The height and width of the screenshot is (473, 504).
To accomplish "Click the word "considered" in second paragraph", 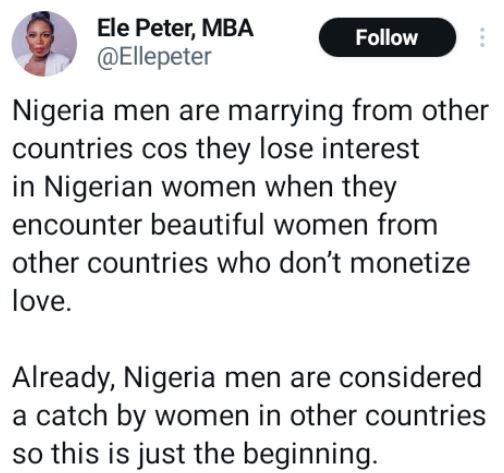I will (x=411, y=377).
